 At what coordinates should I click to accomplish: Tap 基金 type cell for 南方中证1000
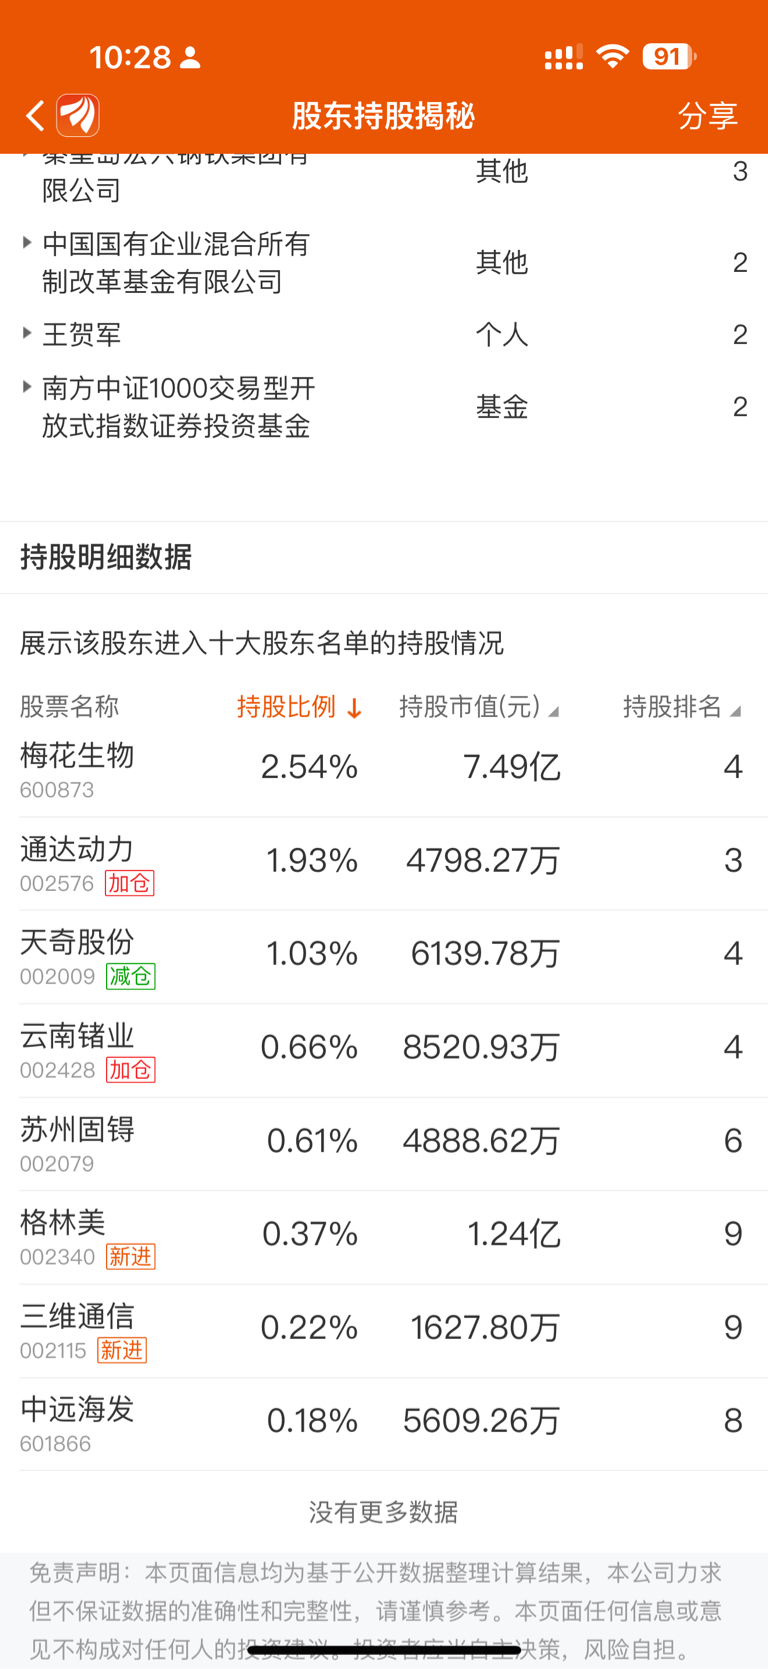point(502,407)
